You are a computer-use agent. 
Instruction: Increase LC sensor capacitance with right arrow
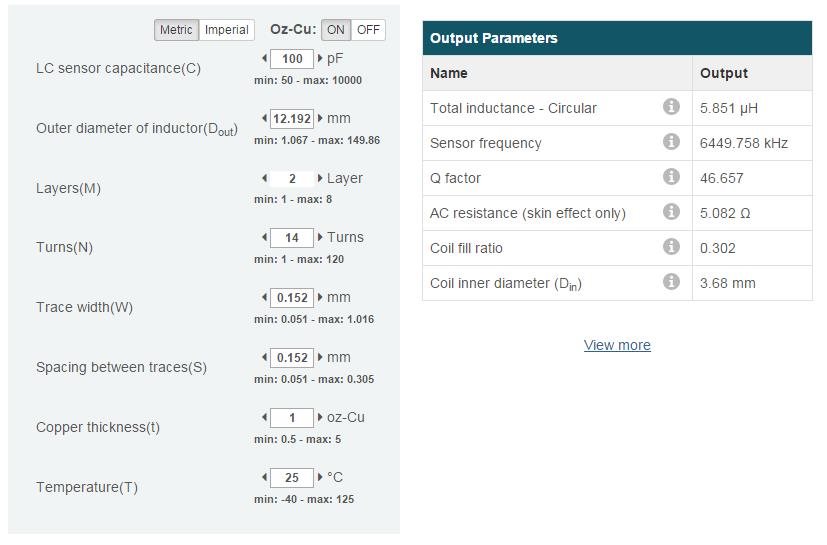tap(320, 58)
